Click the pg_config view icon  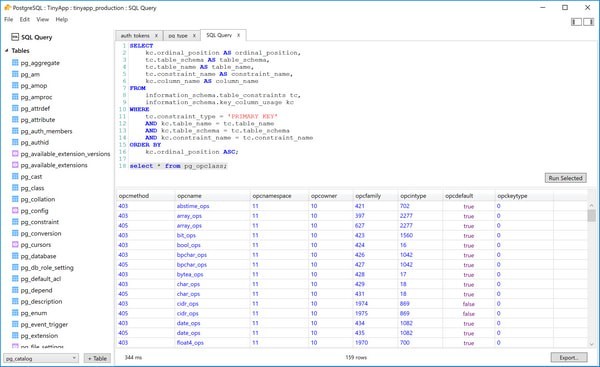(15, 210)
